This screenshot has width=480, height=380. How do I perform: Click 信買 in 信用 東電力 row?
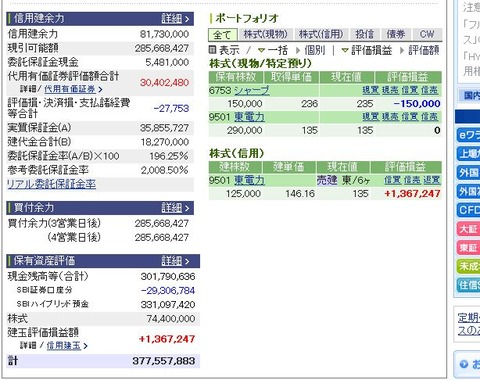[392, 180]
